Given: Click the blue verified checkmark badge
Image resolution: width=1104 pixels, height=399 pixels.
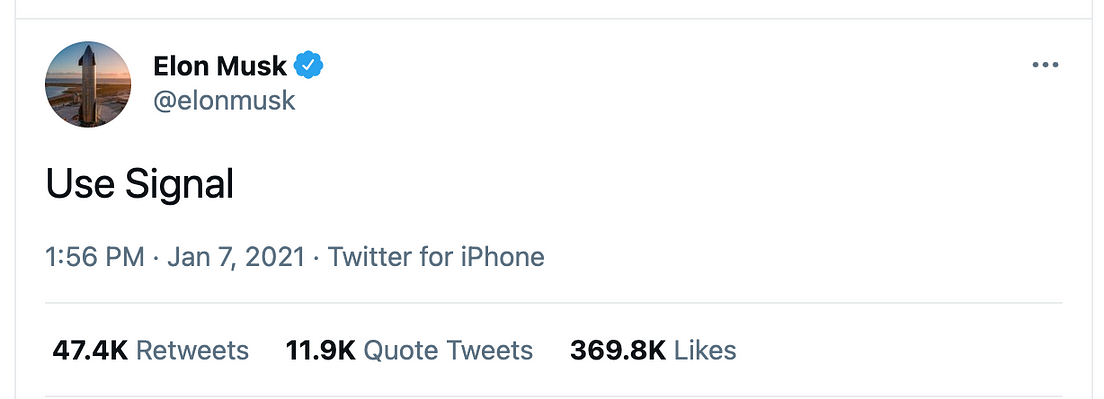Looking at the screenshot, I should 308,65.
